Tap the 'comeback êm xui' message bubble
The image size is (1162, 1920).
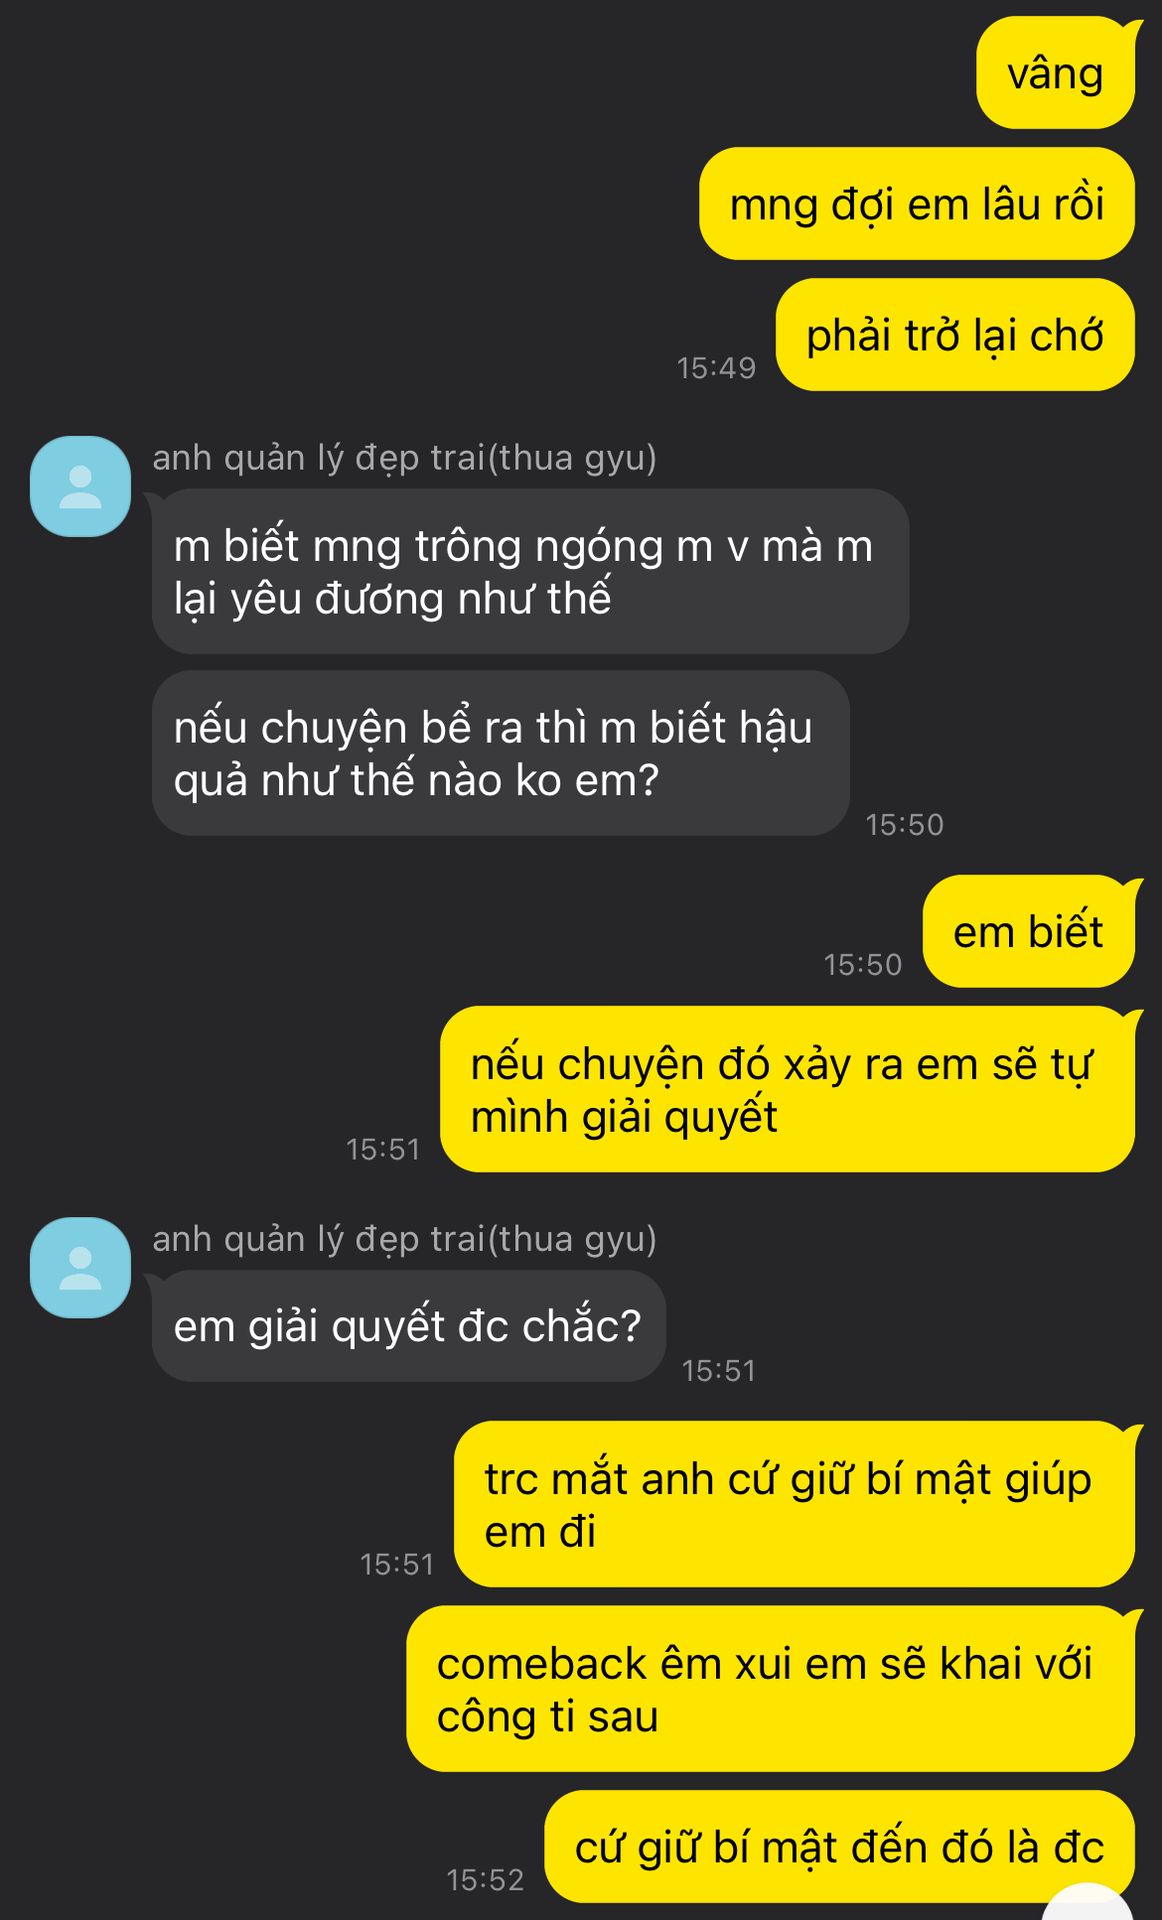pyautogui.click(x=771, y=1689)
